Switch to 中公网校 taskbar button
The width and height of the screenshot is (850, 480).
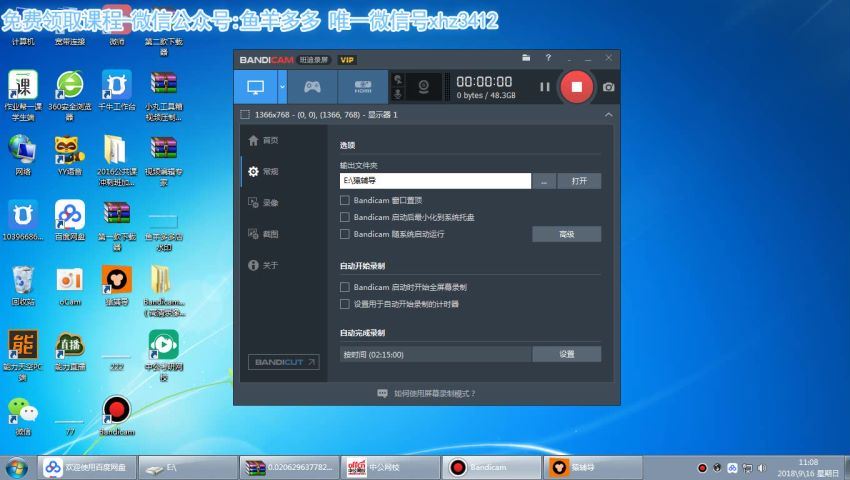coord(390,467)
